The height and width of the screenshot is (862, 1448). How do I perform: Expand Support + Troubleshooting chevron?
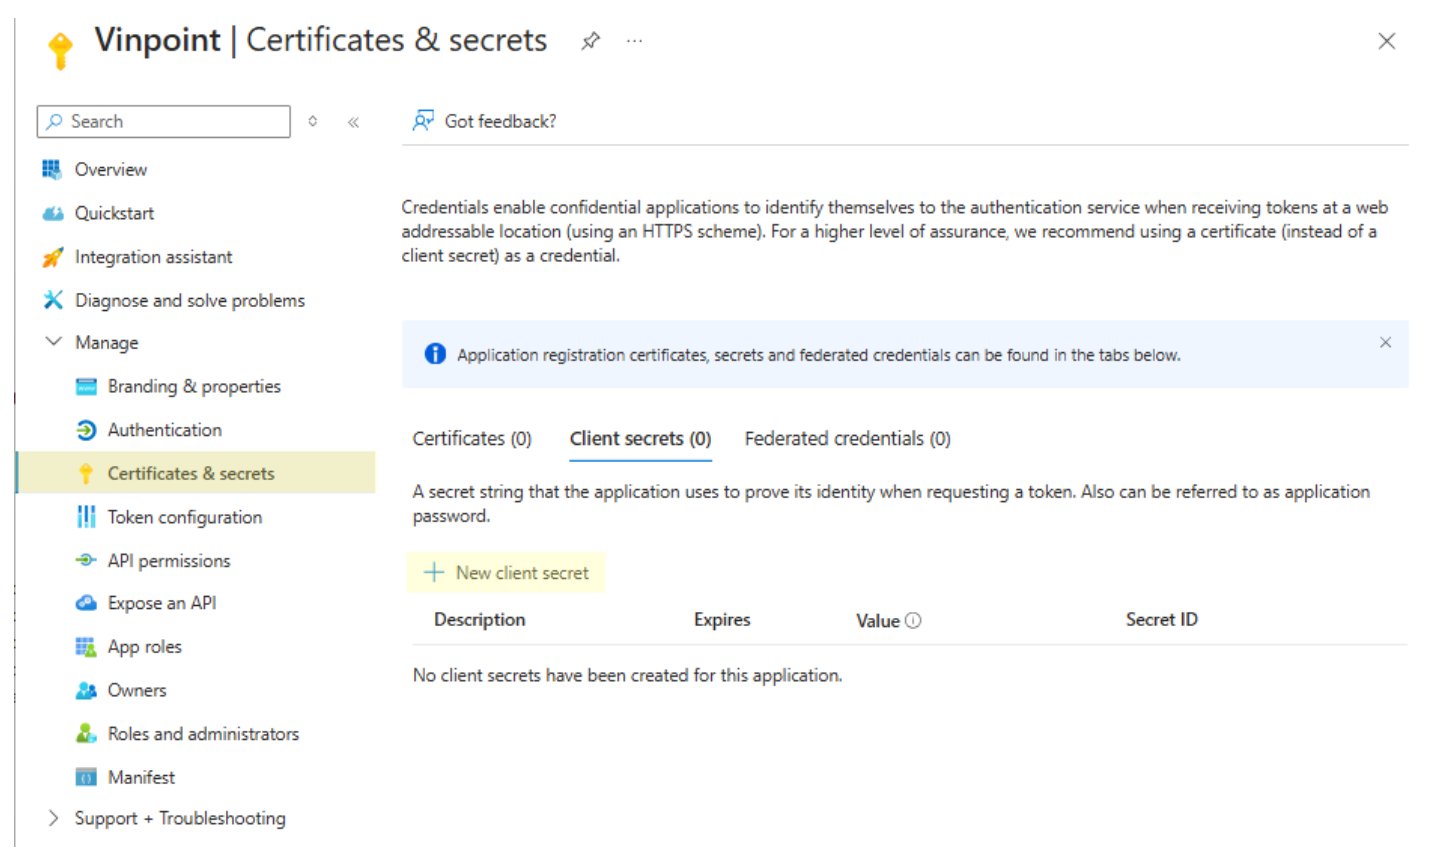[53, 818]
